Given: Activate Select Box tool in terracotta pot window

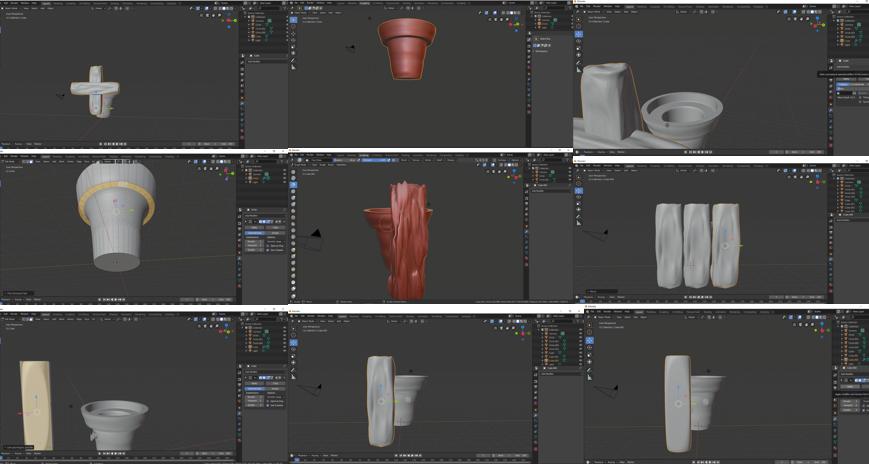Looking at the screenshot, I should [293, 19].
